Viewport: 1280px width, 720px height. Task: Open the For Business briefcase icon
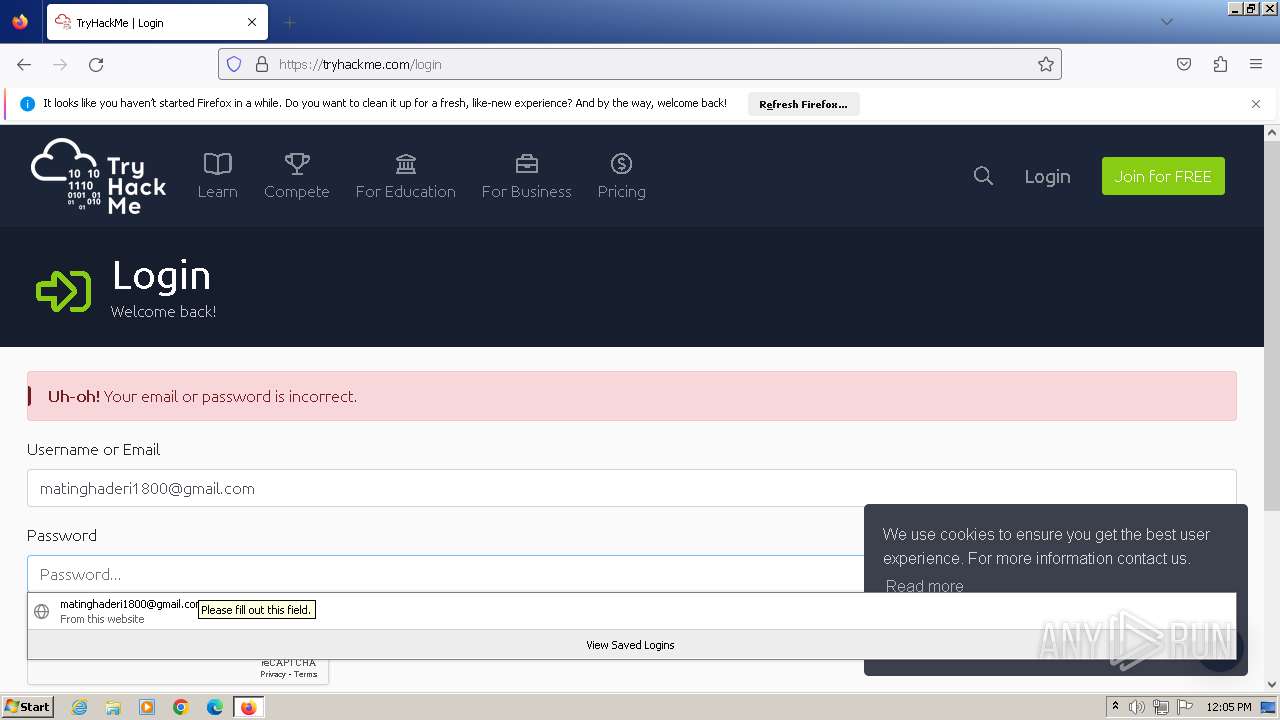click(527, 164)
